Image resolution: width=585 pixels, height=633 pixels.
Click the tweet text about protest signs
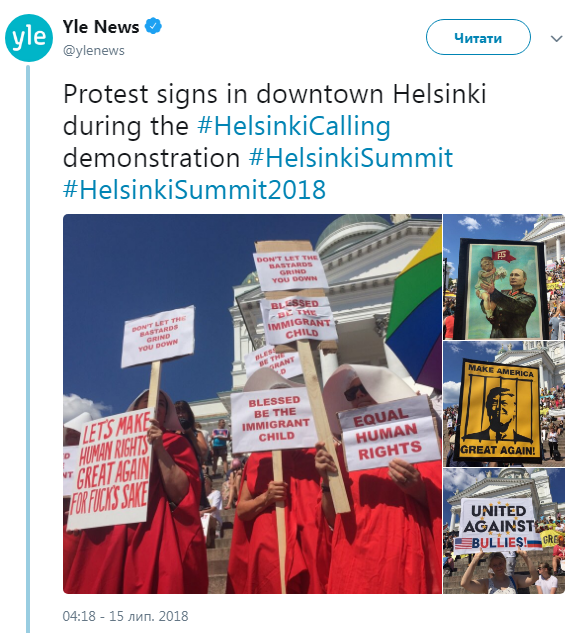[275, 142]
